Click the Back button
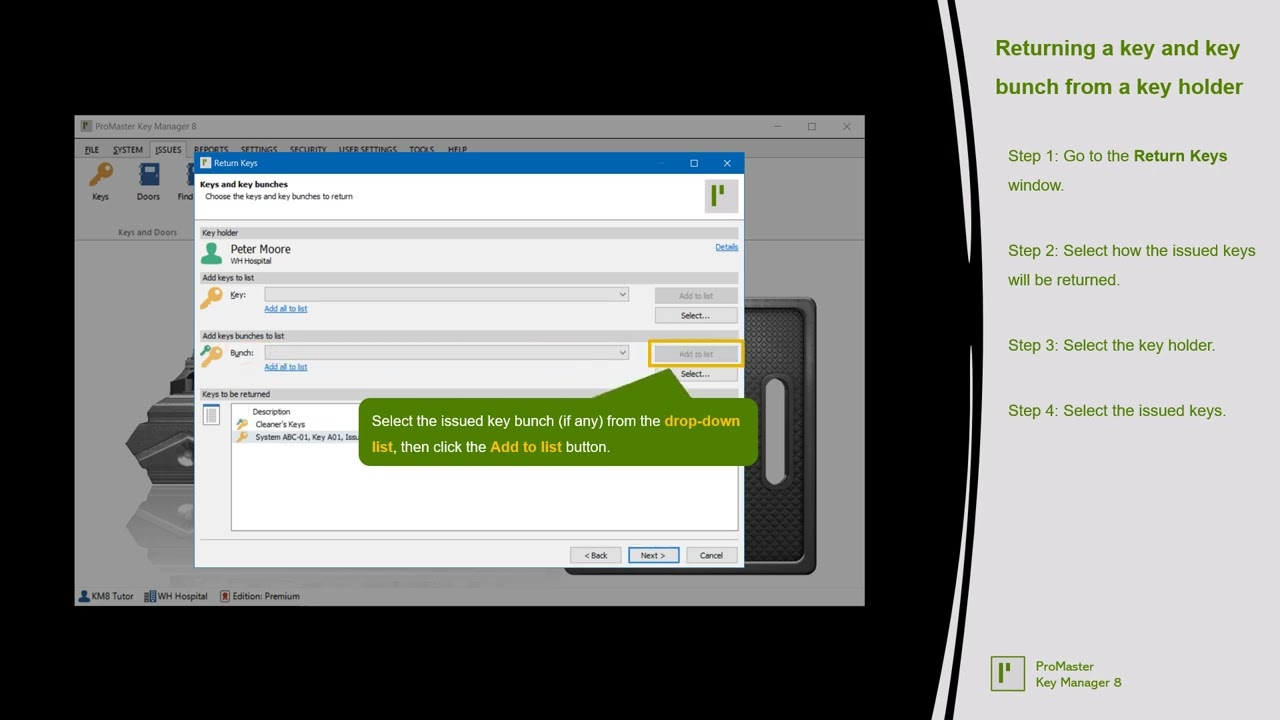This screenshot has width=1280, height=720. pyautogui.click(x=596, y=555)
